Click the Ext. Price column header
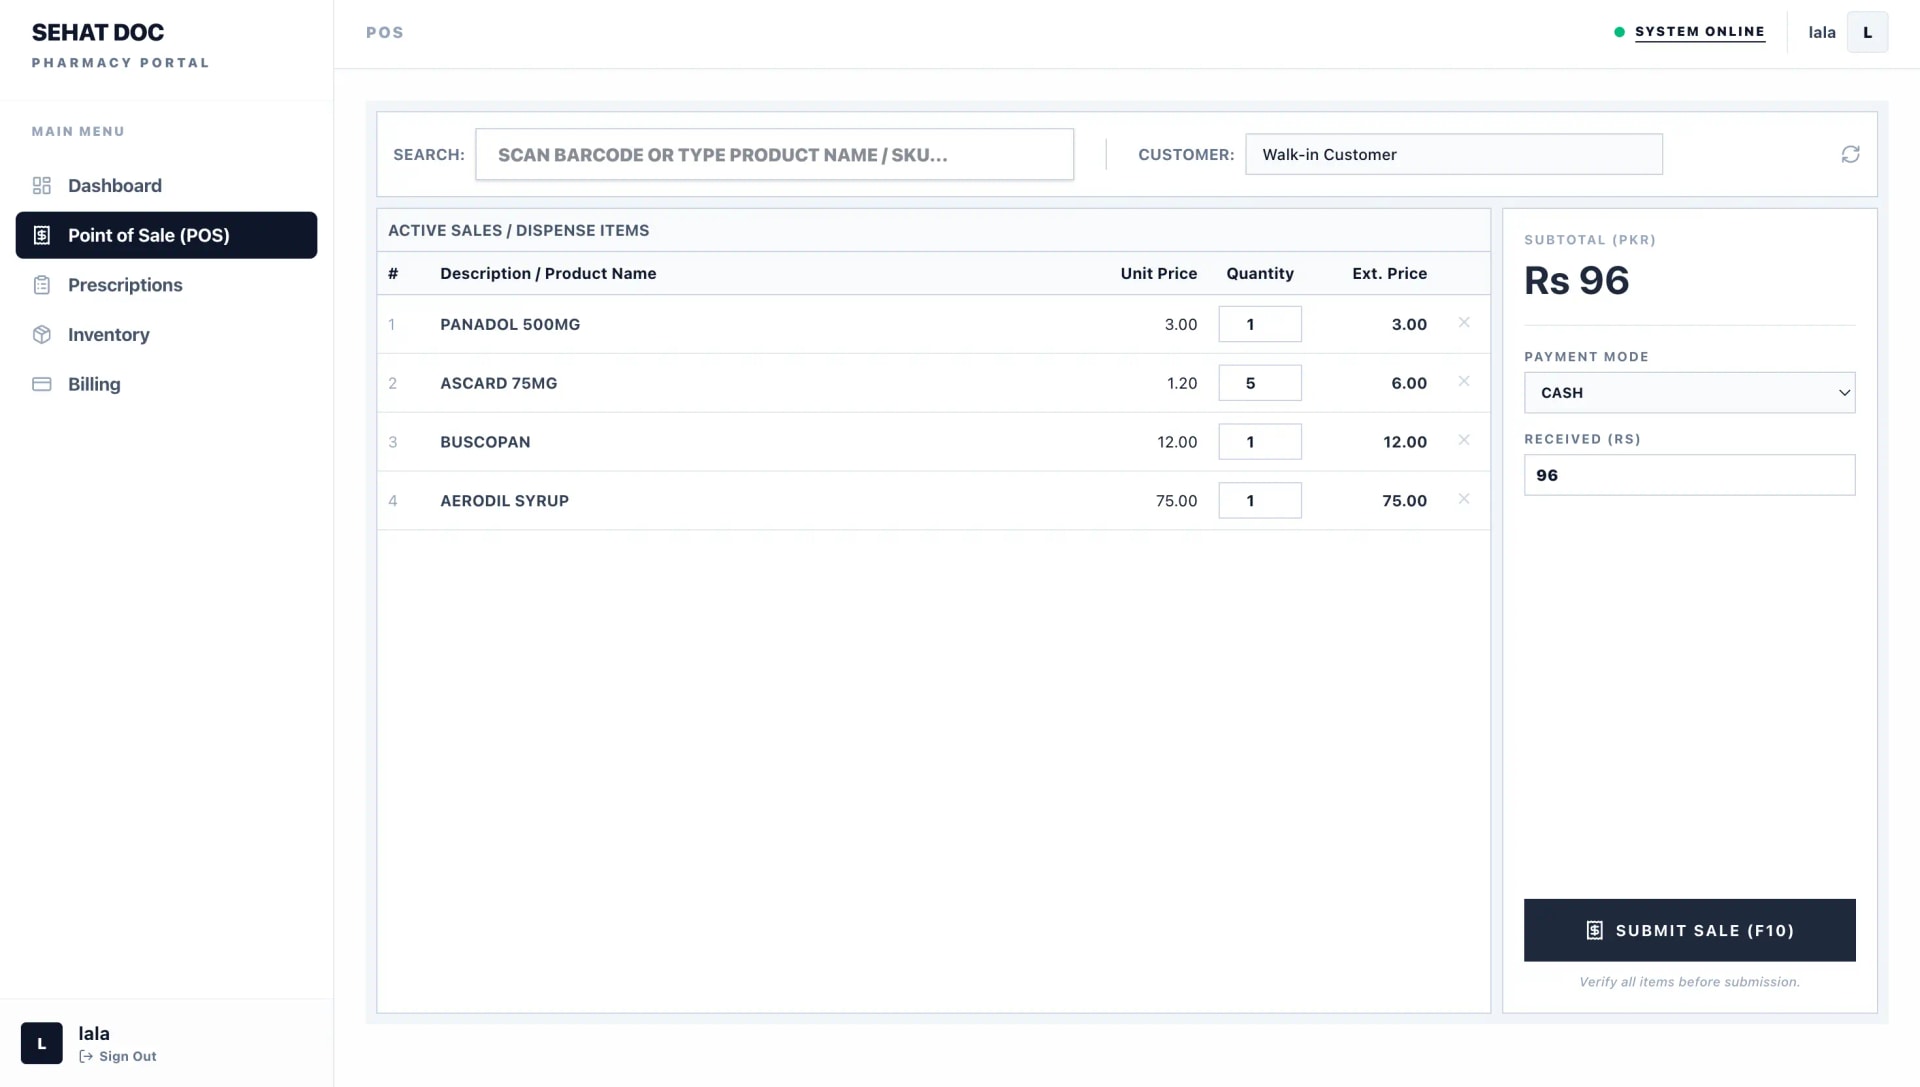 [x=1389, y=274]
